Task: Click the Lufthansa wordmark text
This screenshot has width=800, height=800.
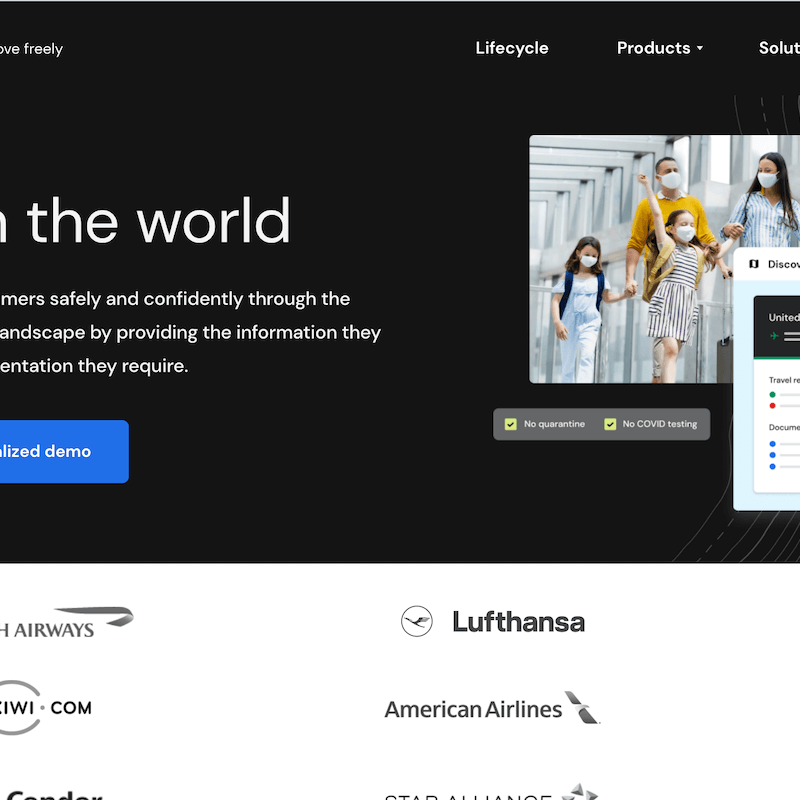Action: pos(518,622)
